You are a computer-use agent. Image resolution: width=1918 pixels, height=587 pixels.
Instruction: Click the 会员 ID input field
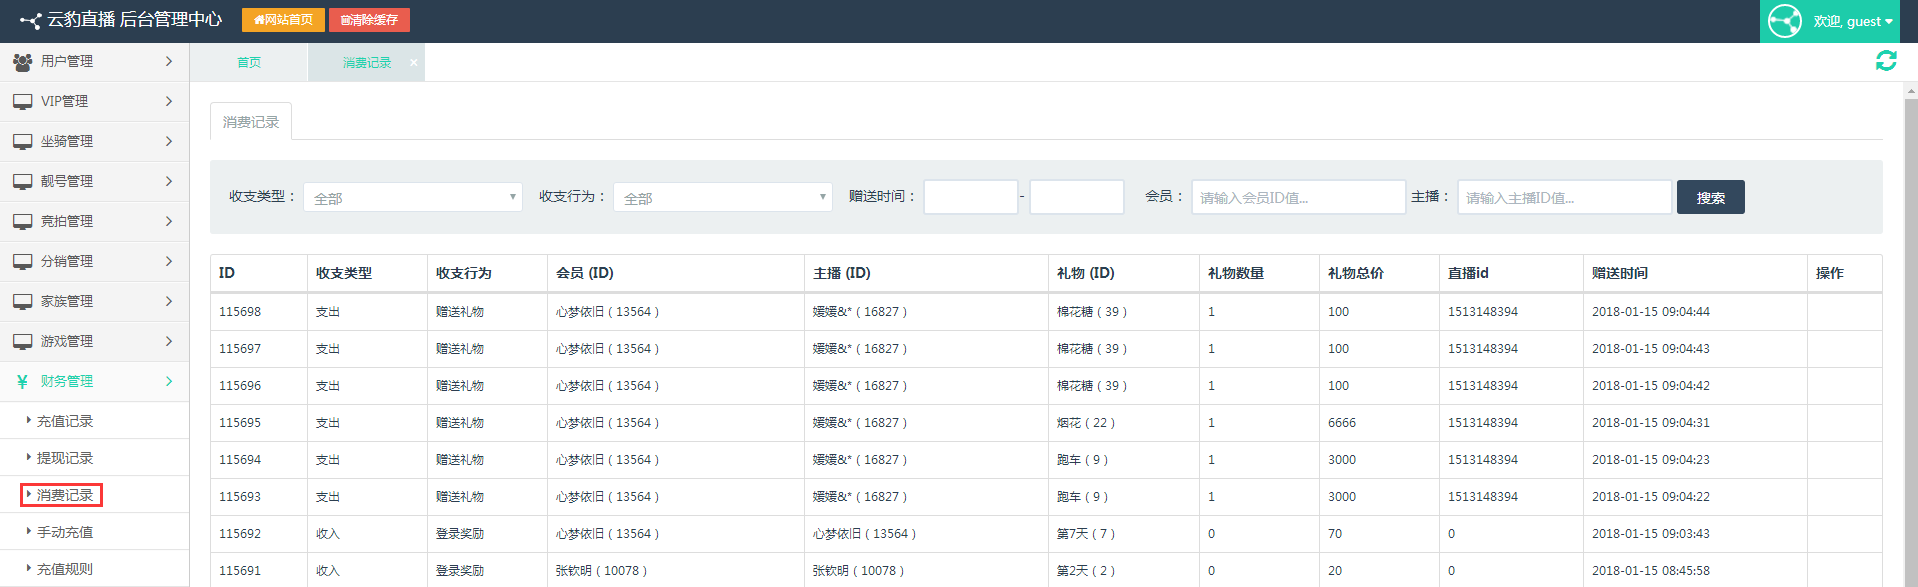coord(1298,197)
